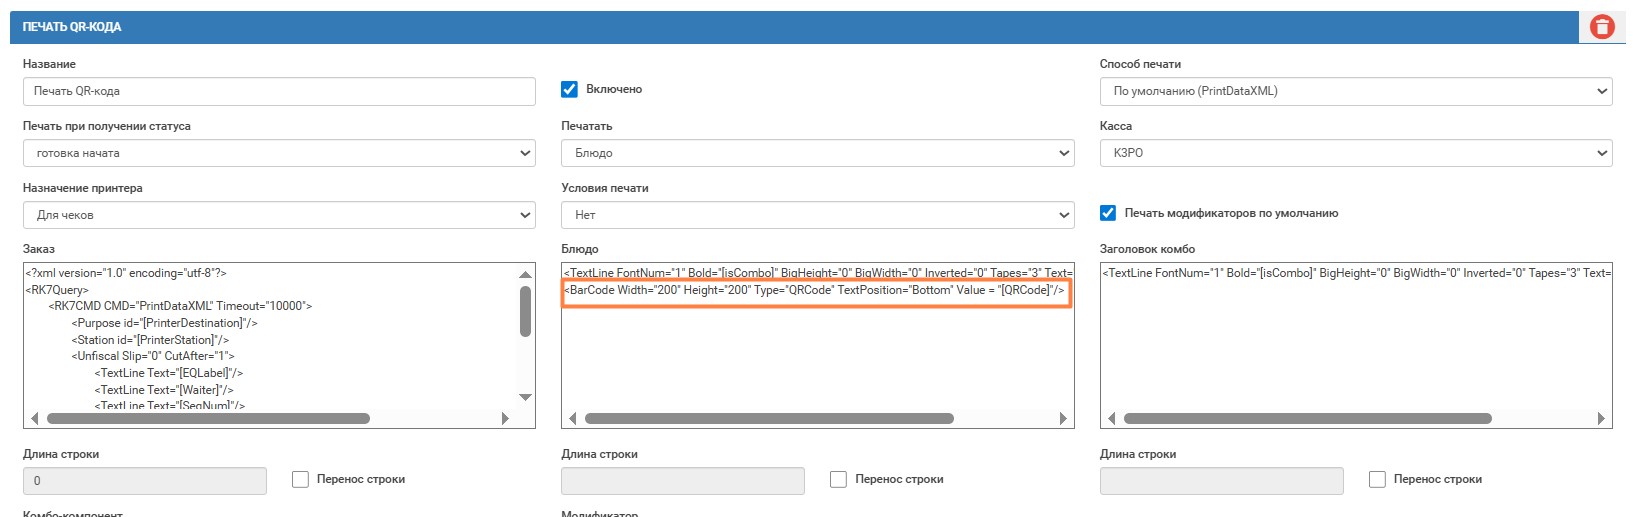This screenshot has width=1633, height=517.
Task: Enable Перенос строки under Заказ
Action: 300,479
